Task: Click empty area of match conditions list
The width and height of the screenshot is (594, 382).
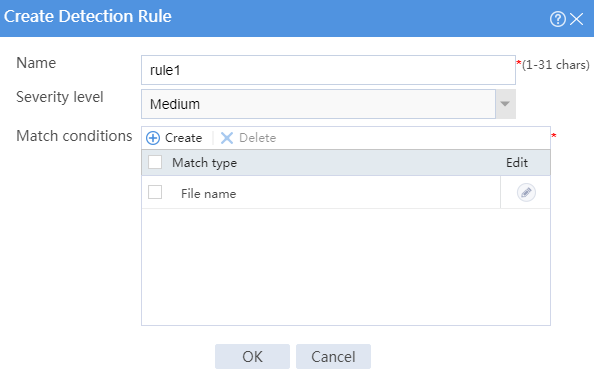Action: 346,267
